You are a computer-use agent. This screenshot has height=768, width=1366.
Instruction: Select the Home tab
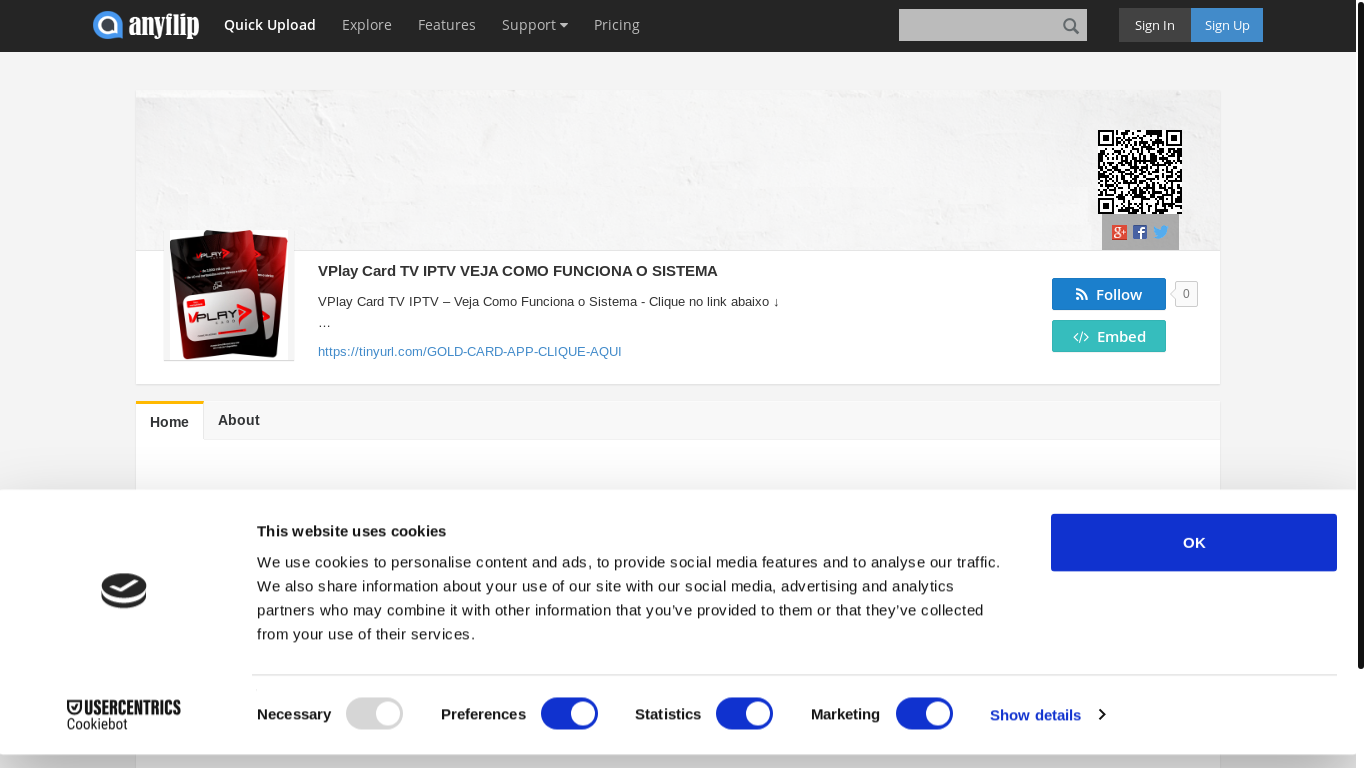tap(170, 421)
